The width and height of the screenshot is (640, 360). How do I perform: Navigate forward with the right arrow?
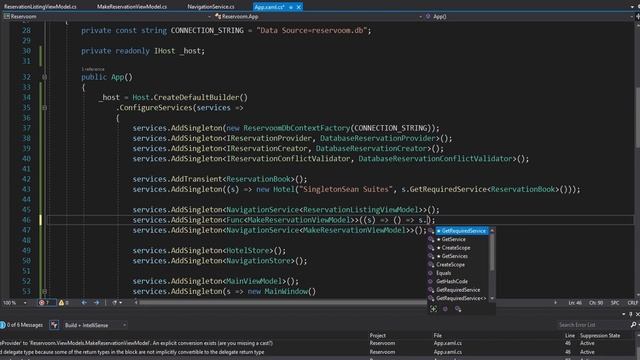96,303
